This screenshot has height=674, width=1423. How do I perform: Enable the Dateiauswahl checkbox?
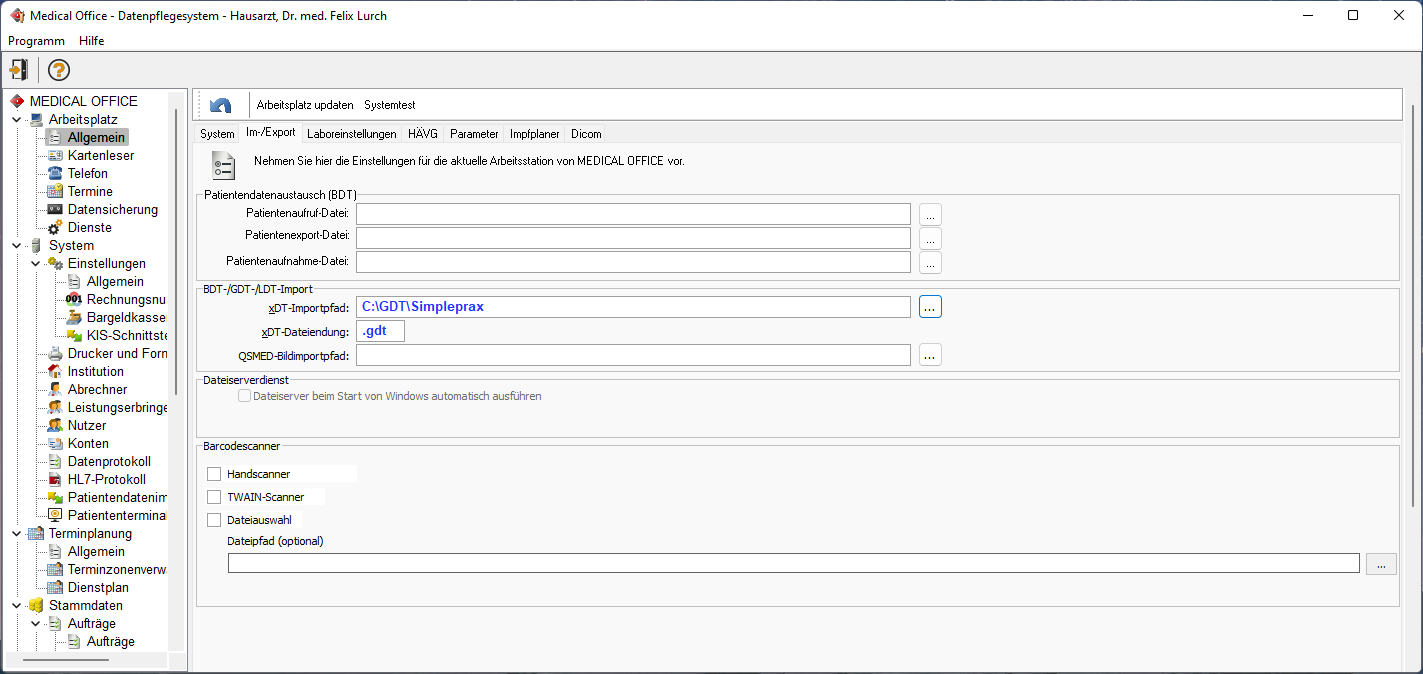coord(214,520)
